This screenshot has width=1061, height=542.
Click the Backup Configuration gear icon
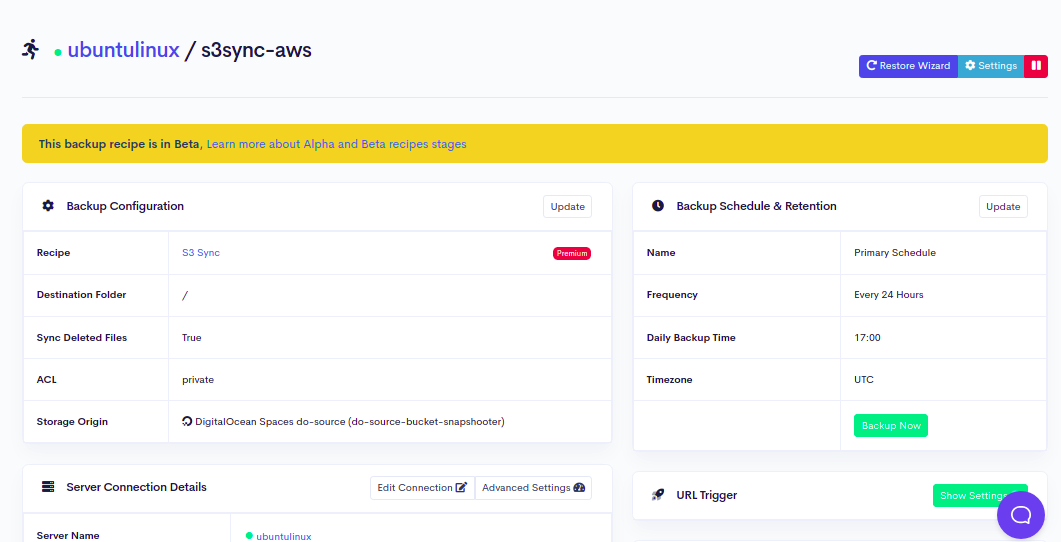[x=48, y=206]
